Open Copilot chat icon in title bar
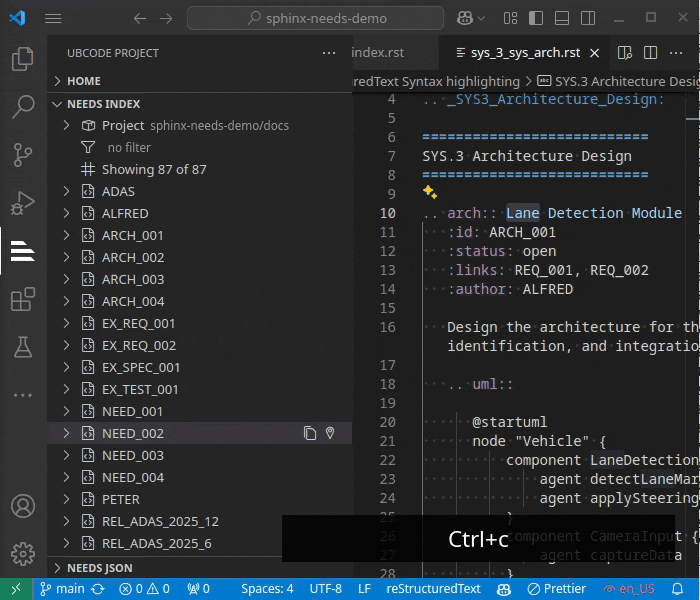Screen dimensions: 700x600 (465, 18)
